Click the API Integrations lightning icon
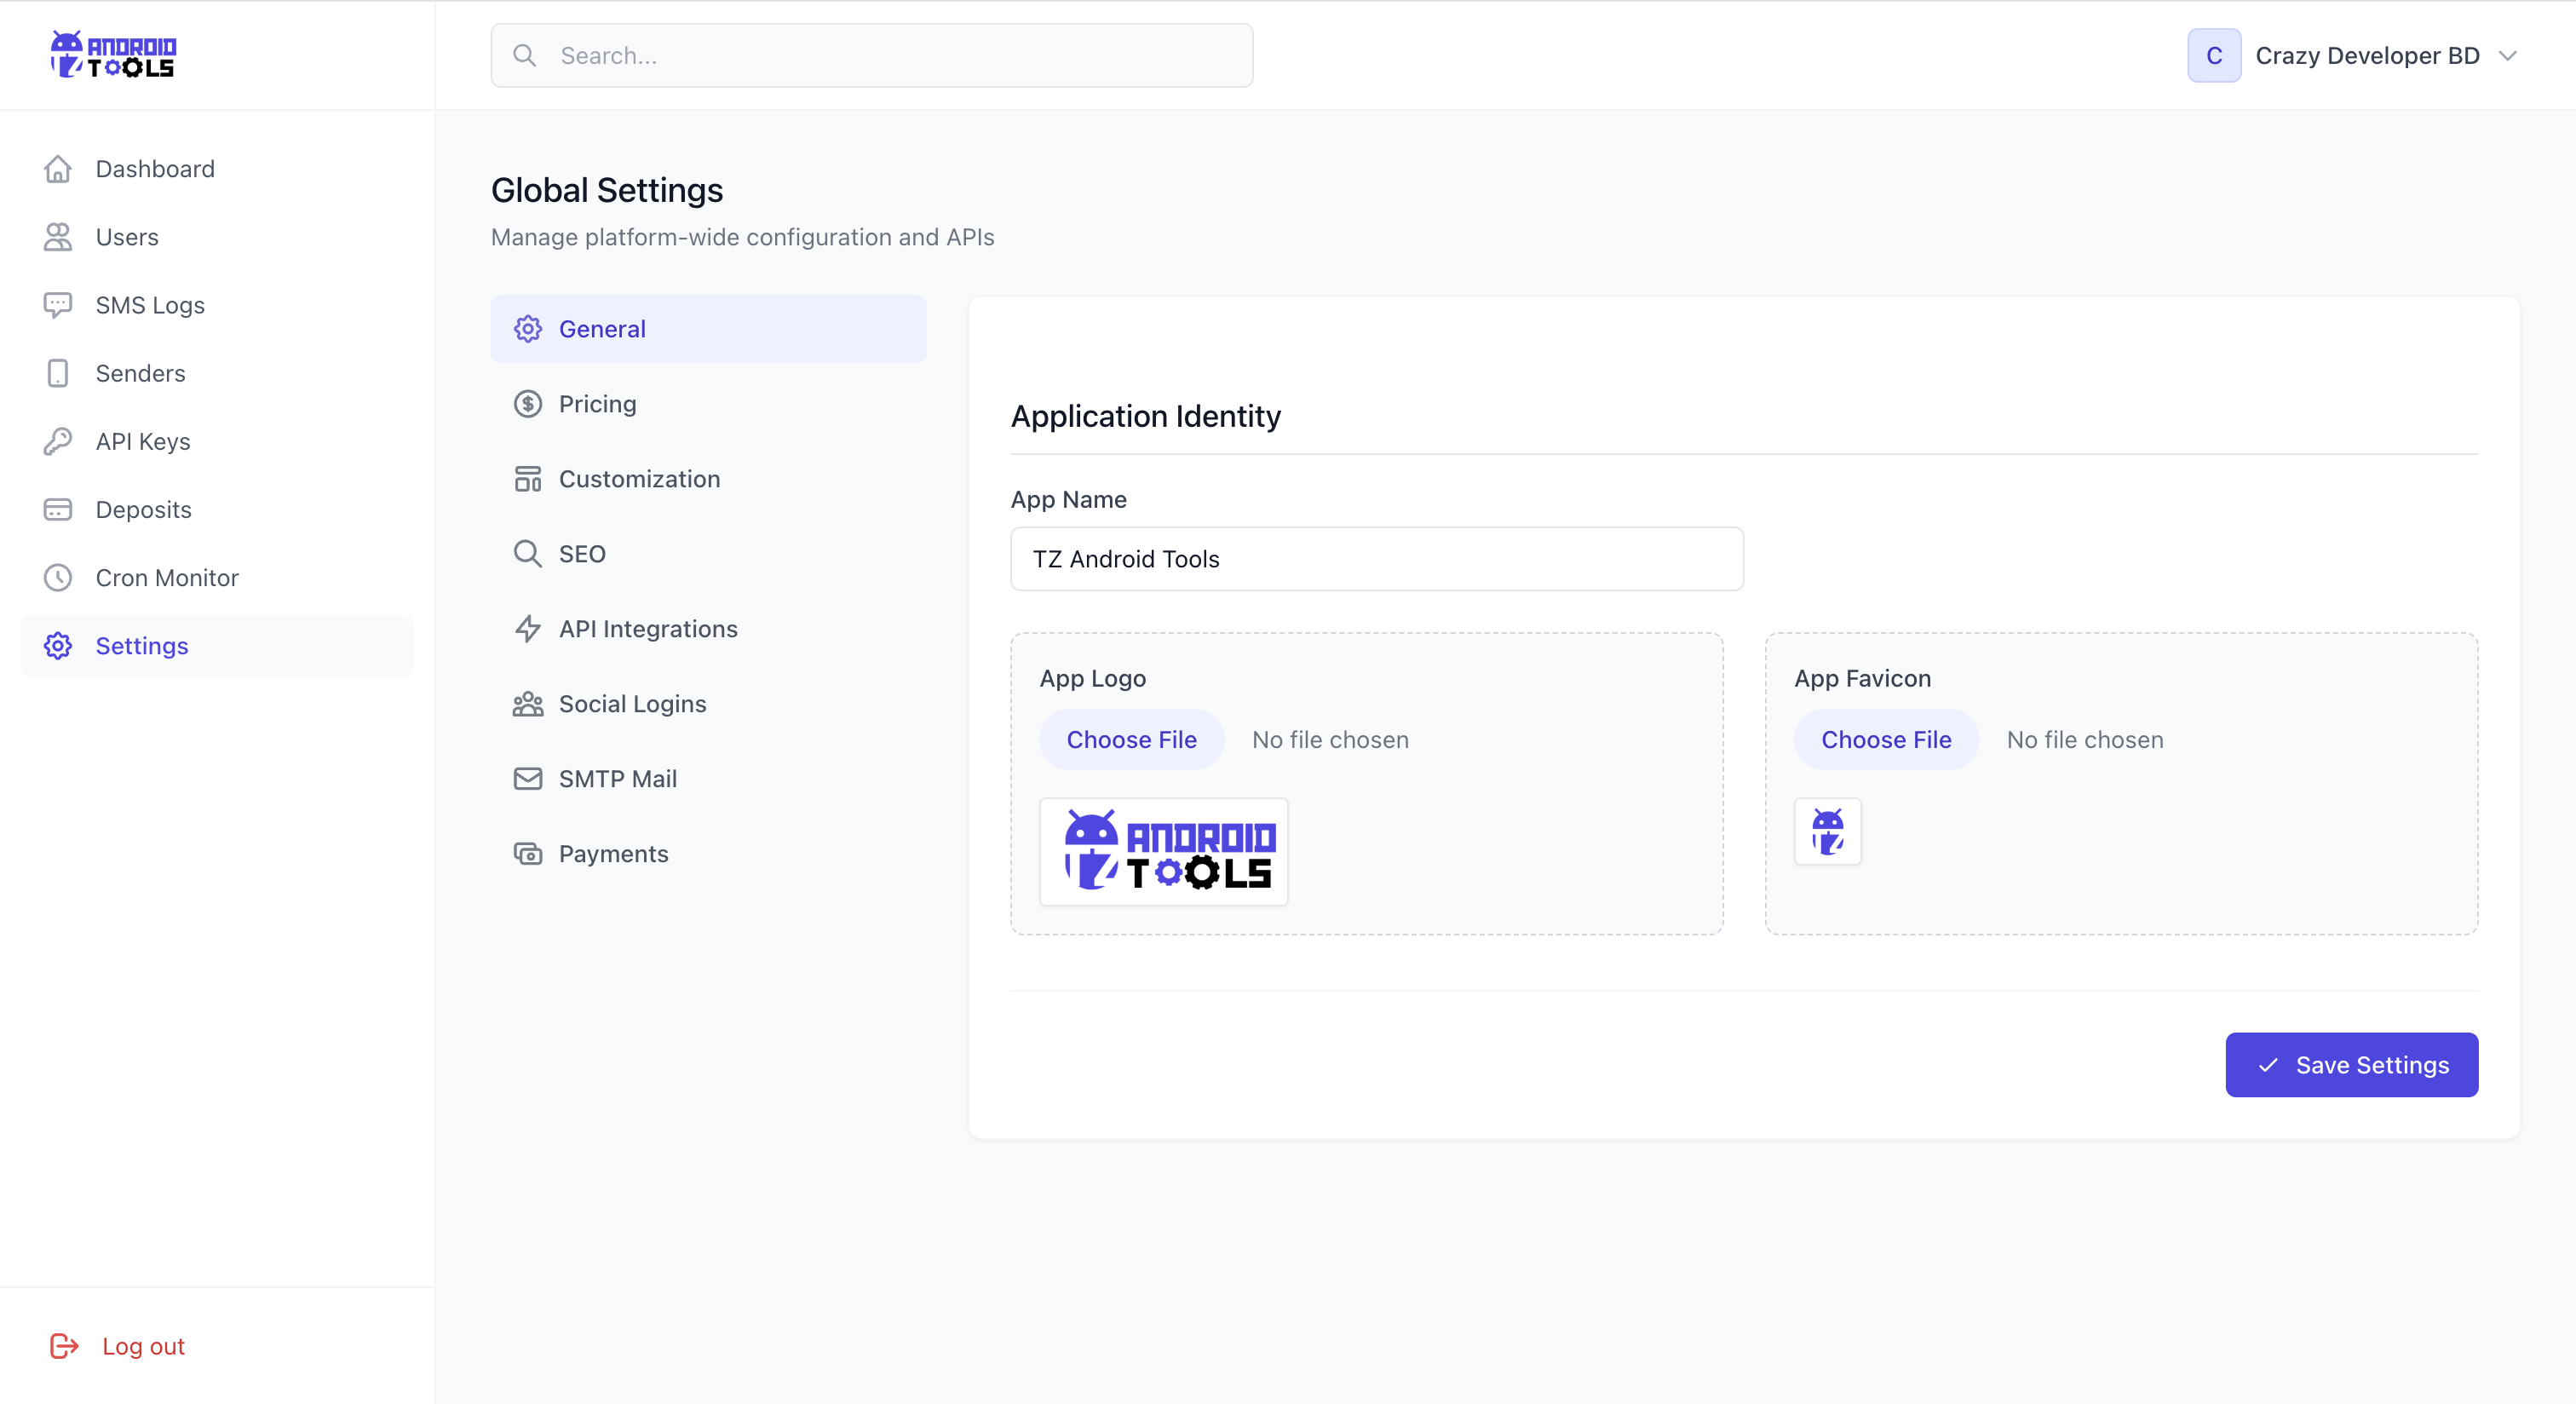 527,629
